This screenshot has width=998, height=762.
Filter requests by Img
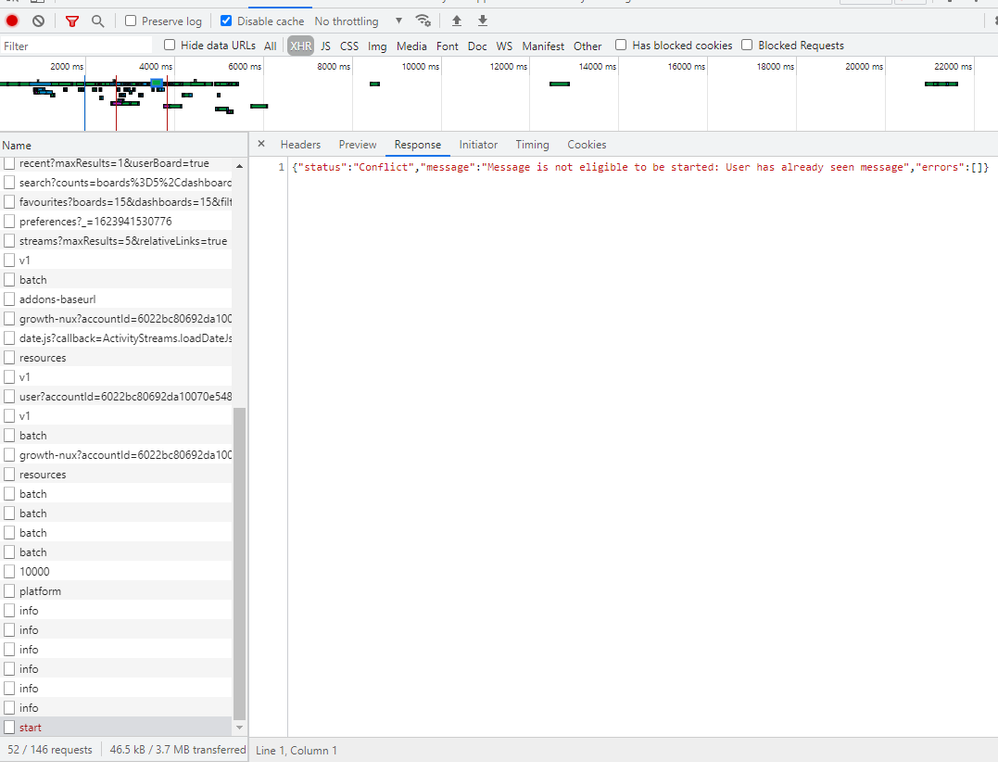(377, 46)
